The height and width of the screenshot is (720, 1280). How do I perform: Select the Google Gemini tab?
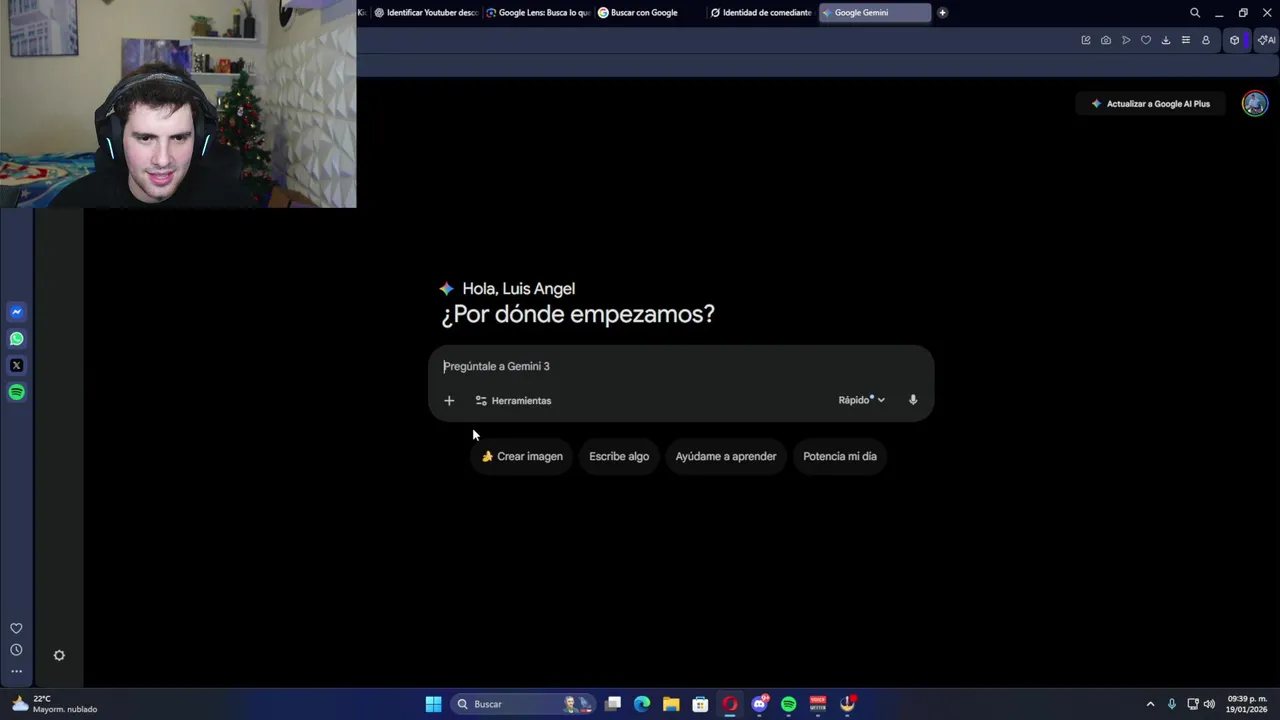pyautogui.click(x=875, y=13)
